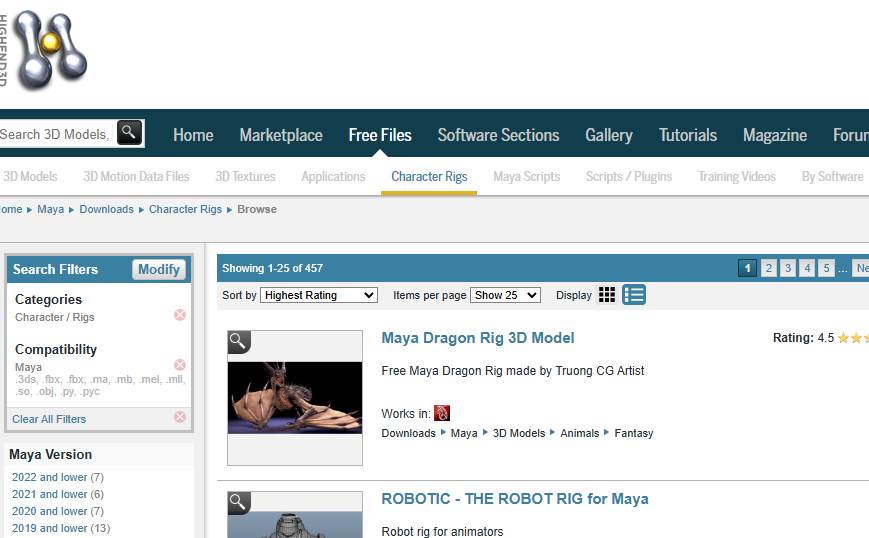Open the Magazine menu

[775, 135]
